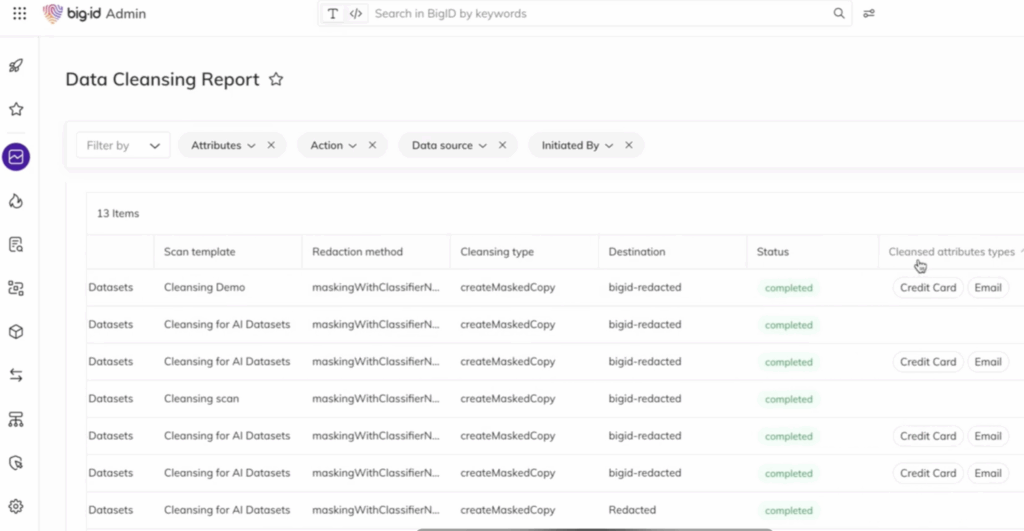The image size is (1024, 531).
Task: Expand the Data source filter dropdown
Action: click(449, 145)
